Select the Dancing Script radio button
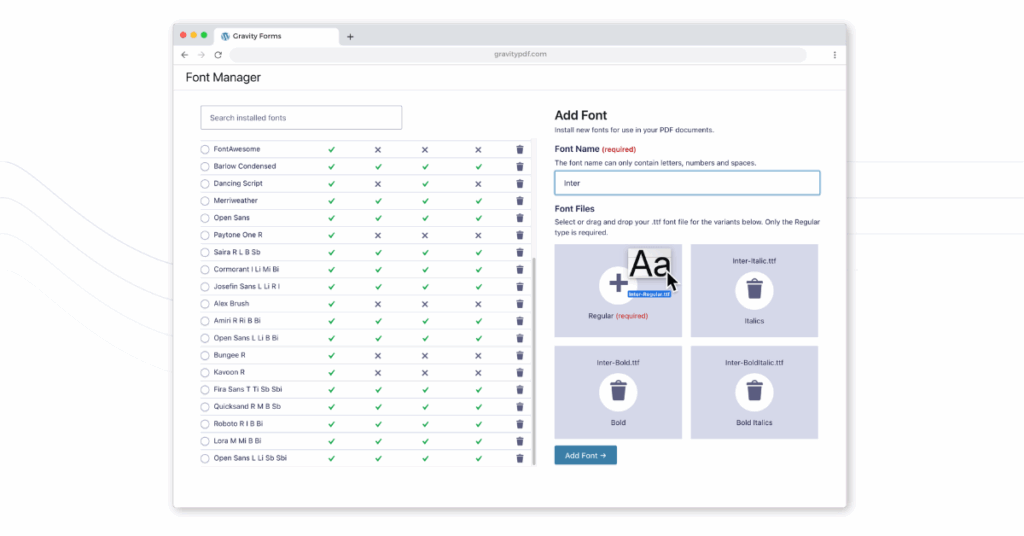 point(205,184)
